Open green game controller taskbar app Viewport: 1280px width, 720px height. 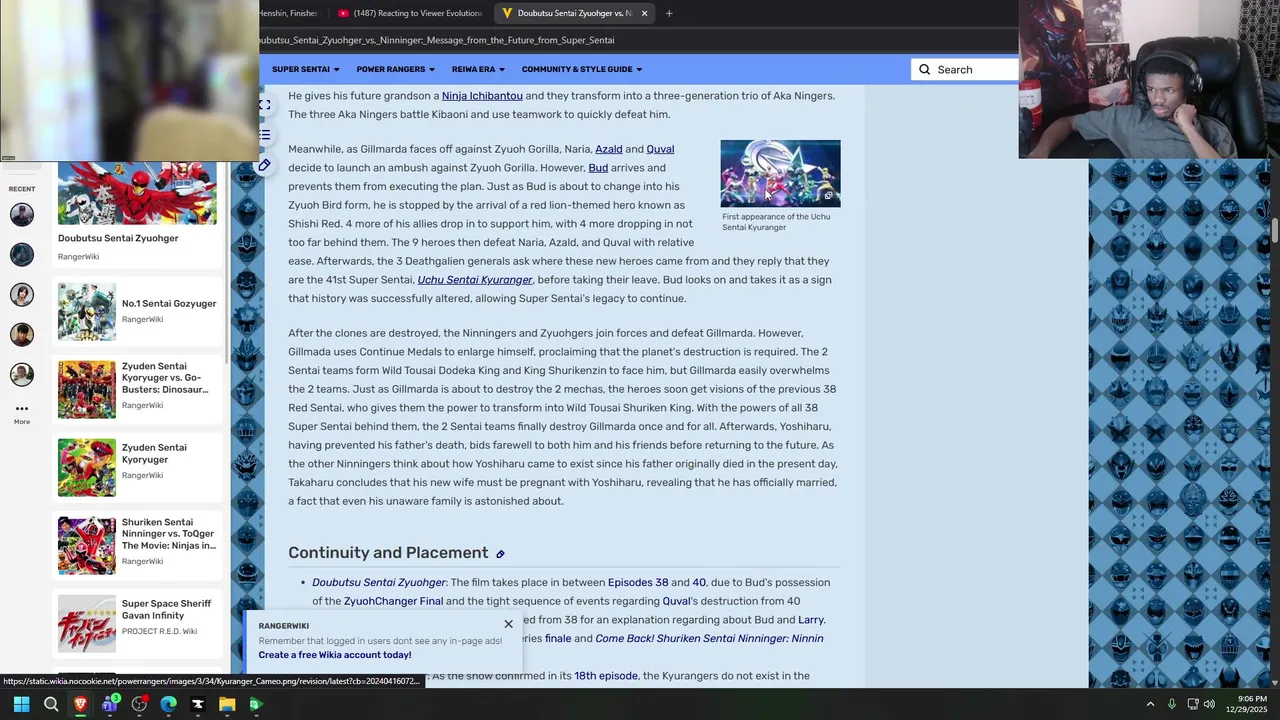click(x=256, y=704)
